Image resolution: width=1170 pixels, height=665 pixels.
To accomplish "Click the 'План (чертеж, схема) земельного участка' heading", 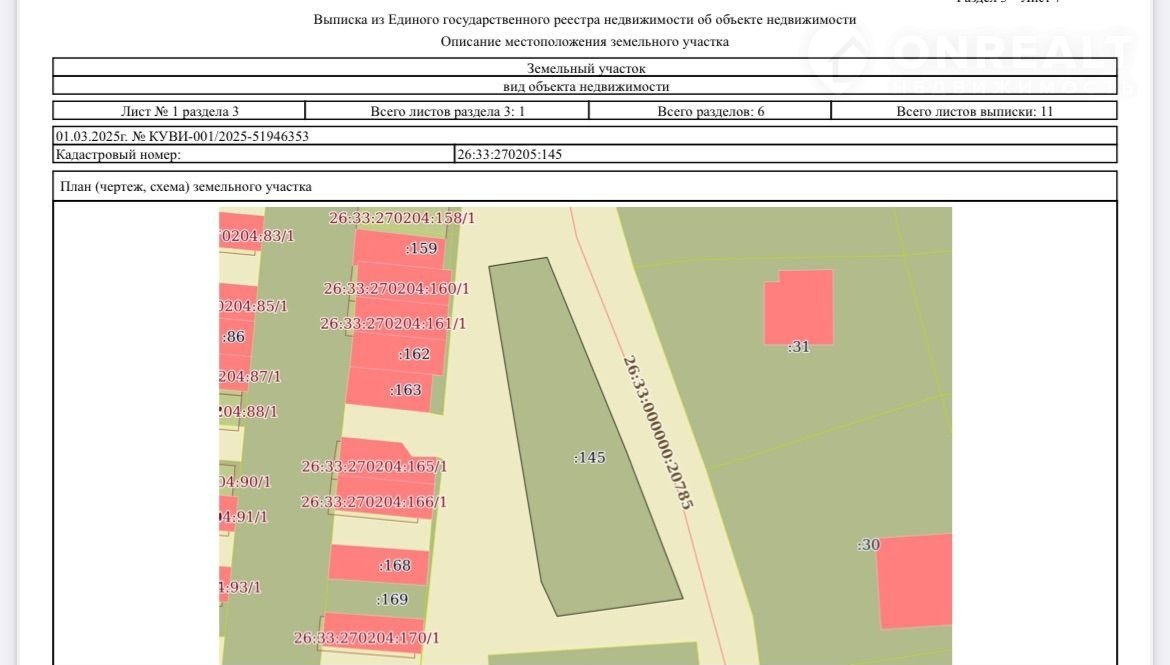I will point(186,186).
